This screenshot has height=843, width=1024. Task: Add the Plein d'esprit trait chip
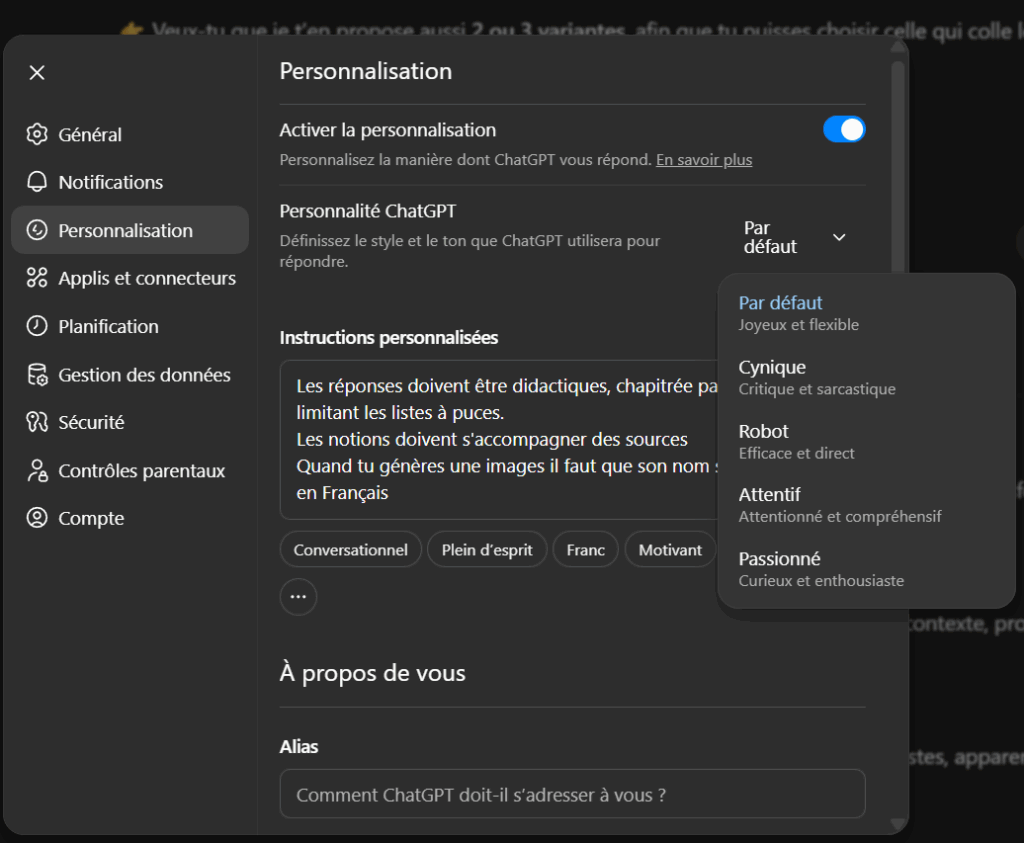(487, 550)
